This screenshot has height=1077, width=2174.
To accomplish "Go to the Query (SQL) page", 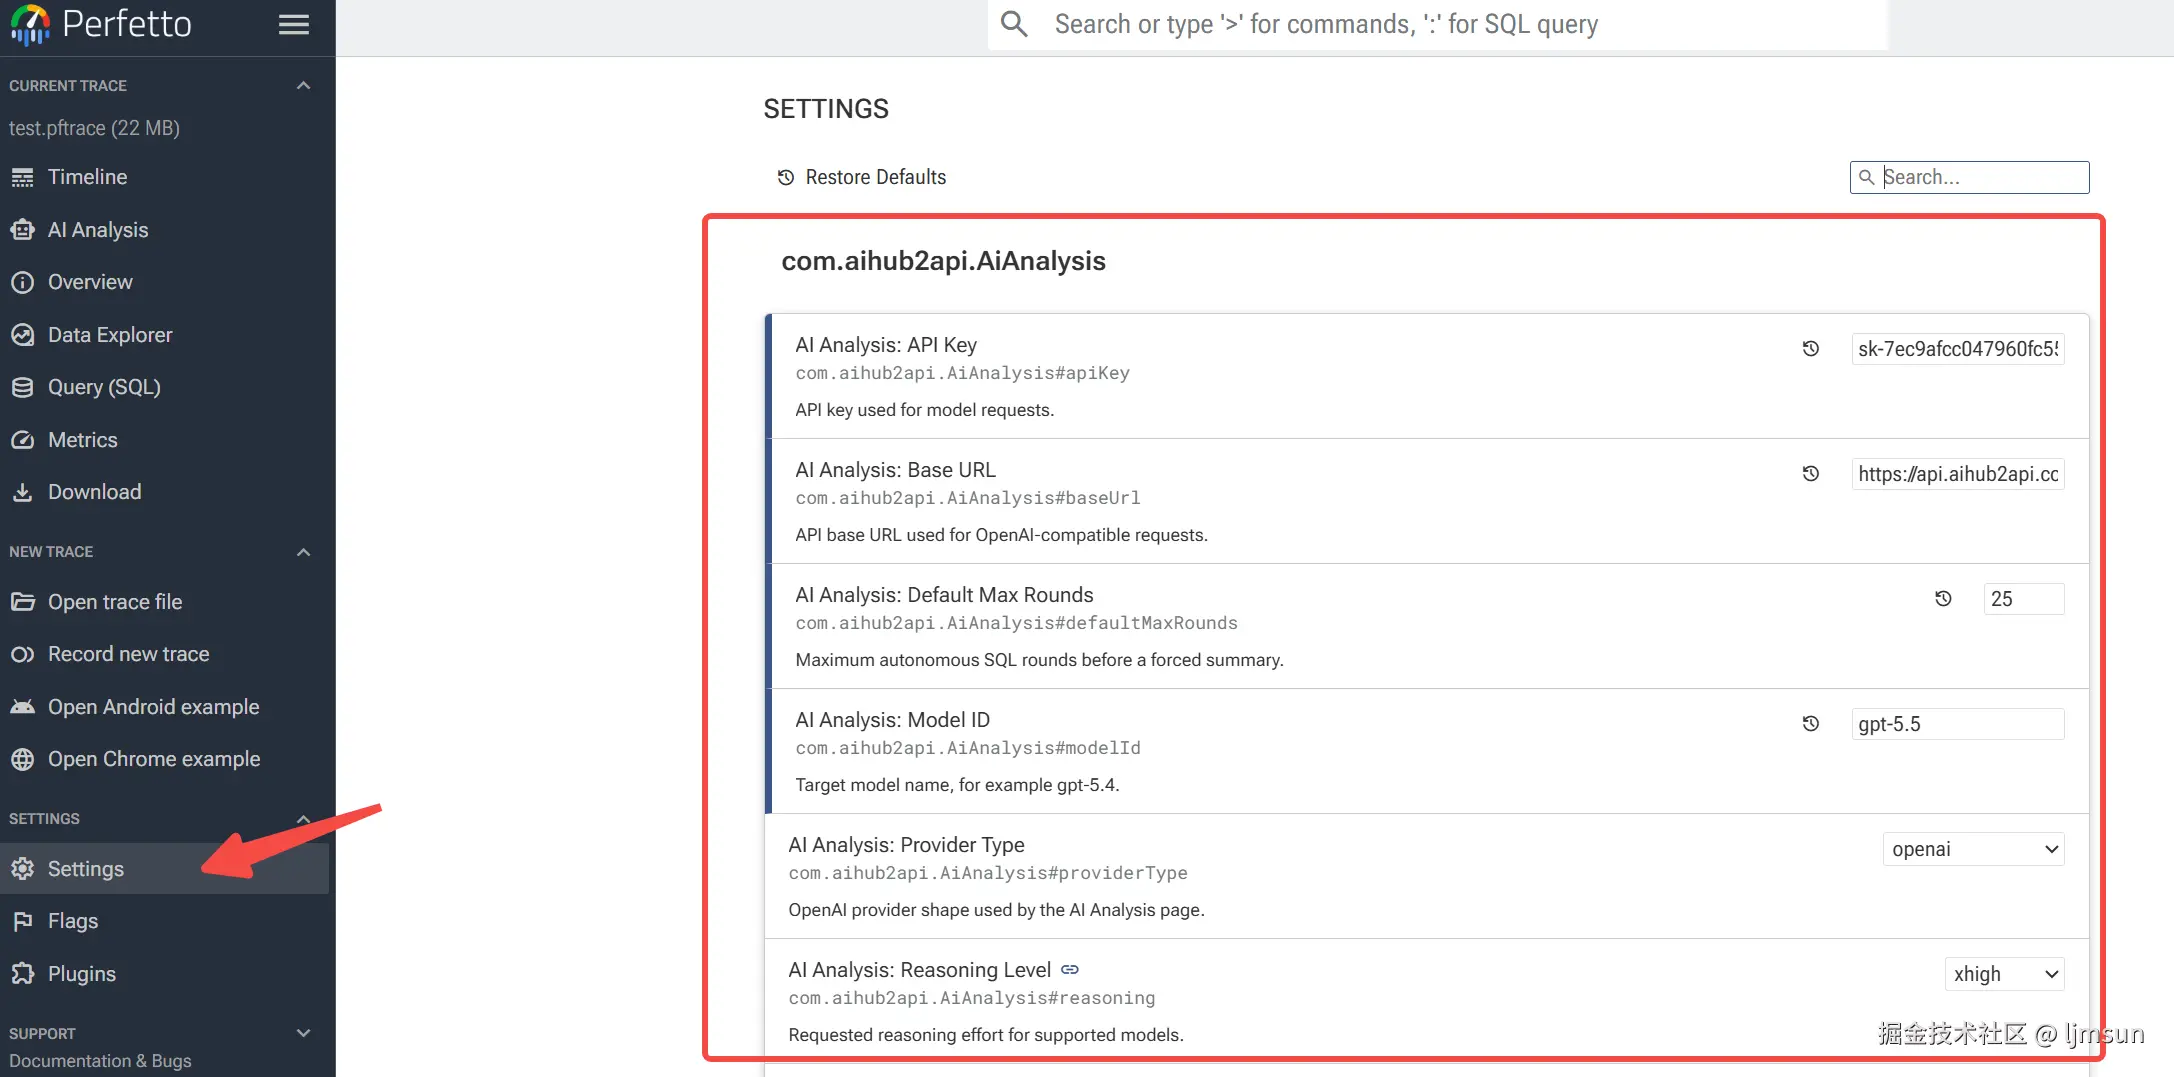I will (x=104, y=387).
